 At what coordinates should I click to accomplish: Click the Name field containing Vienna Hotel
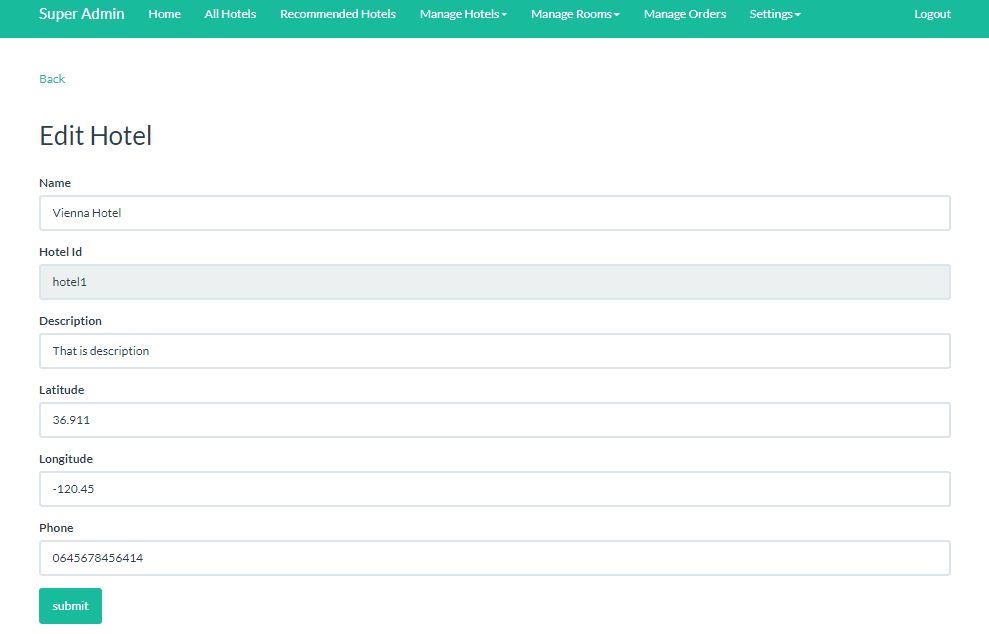coord(494,213)
